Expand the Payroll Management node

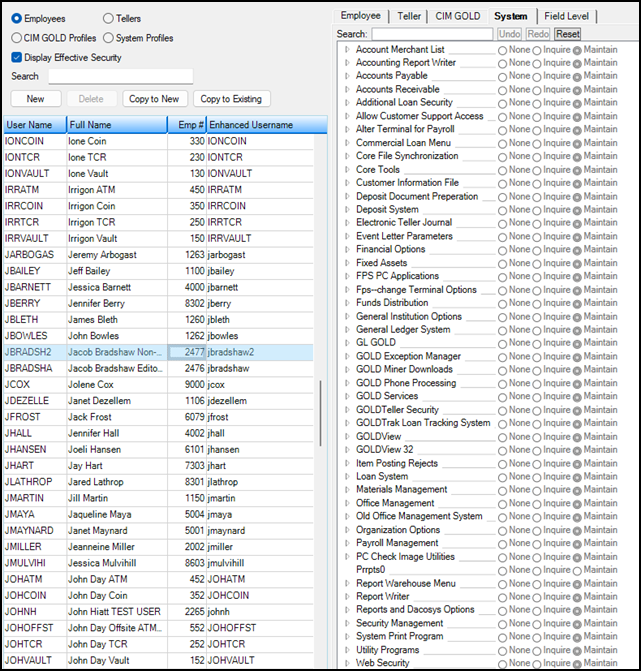(x=347, y=543)
